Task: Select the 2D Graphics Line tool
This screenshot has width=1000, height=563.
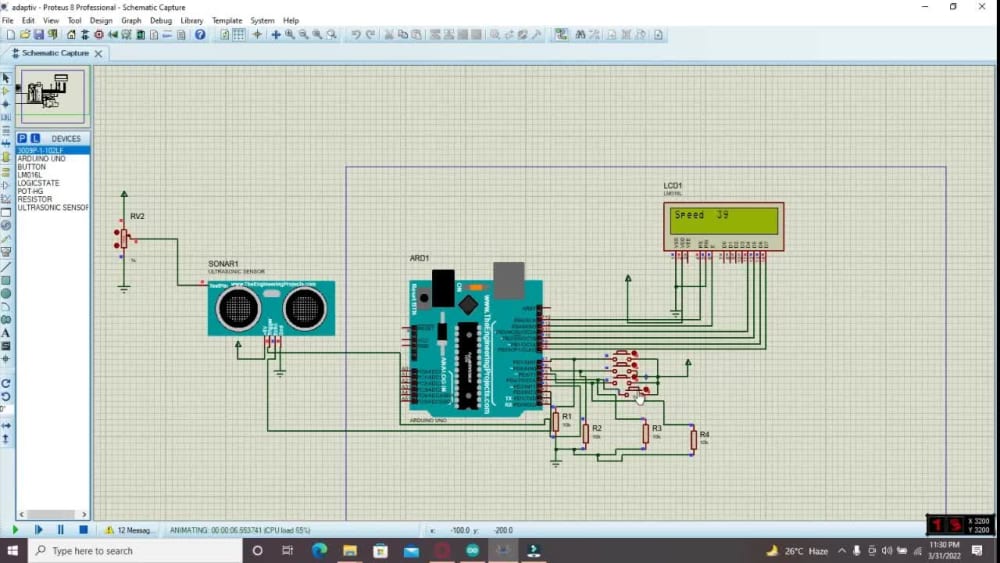Action: coord(6,267)
